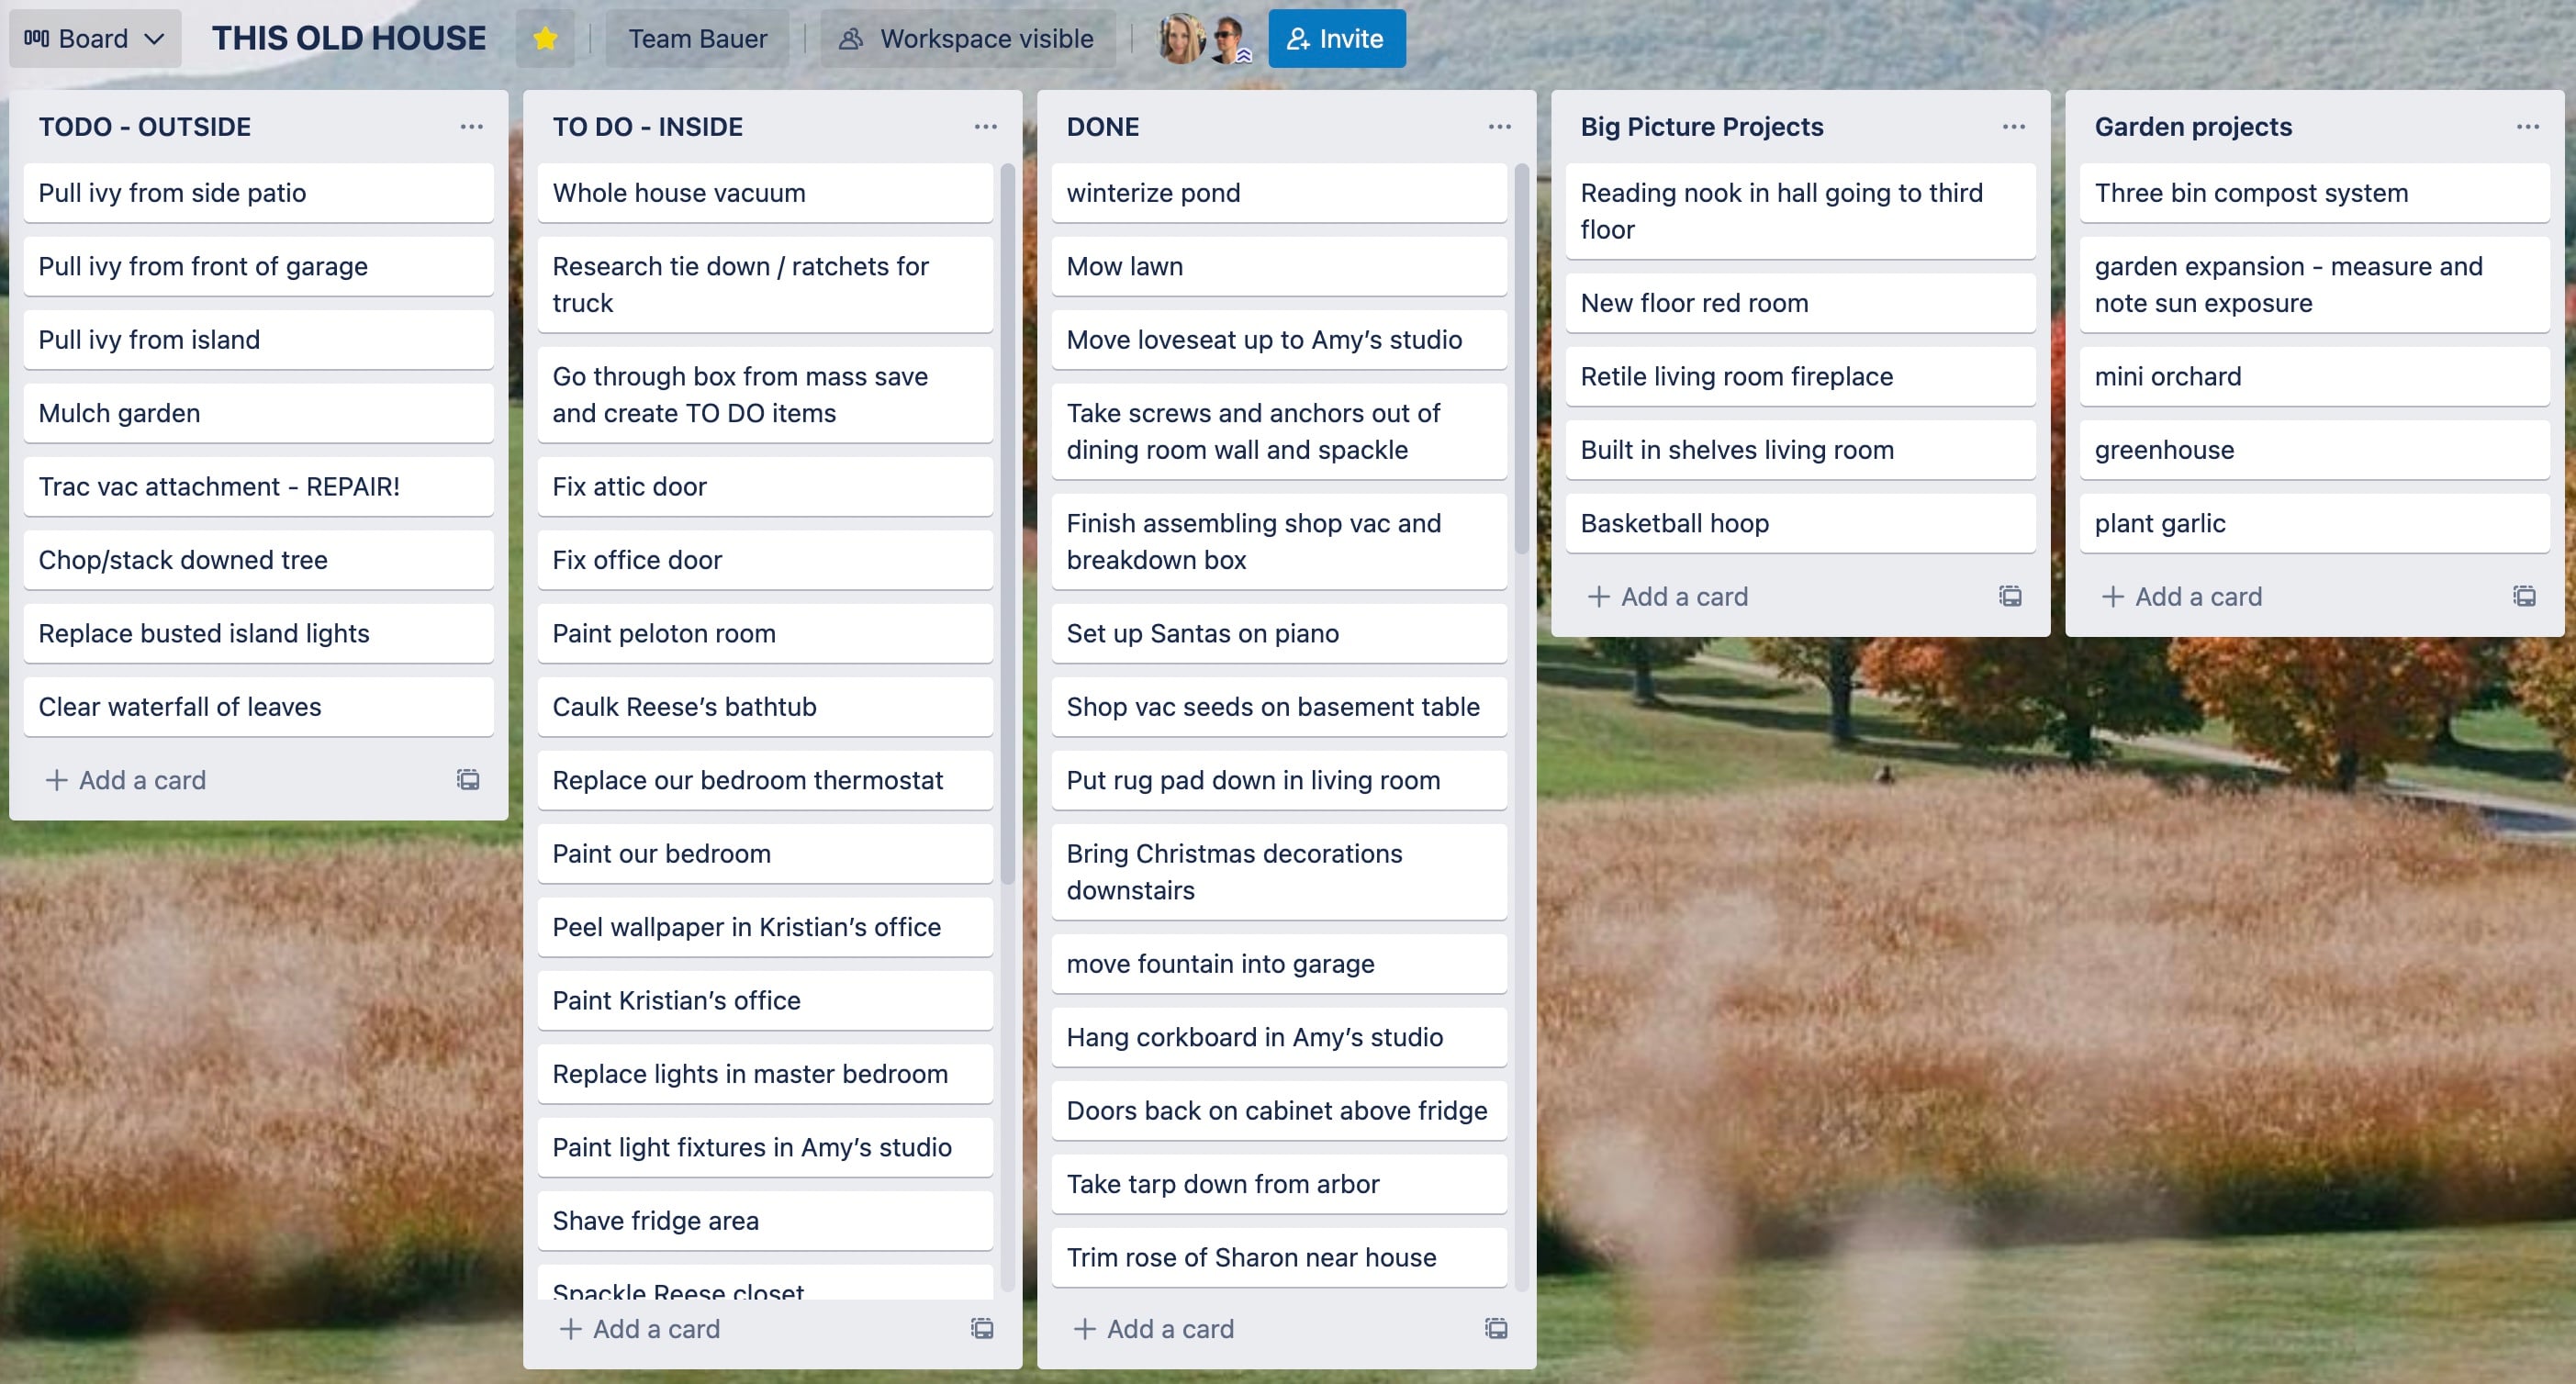Click the member avatar with sunglasses

(1229, 39)
